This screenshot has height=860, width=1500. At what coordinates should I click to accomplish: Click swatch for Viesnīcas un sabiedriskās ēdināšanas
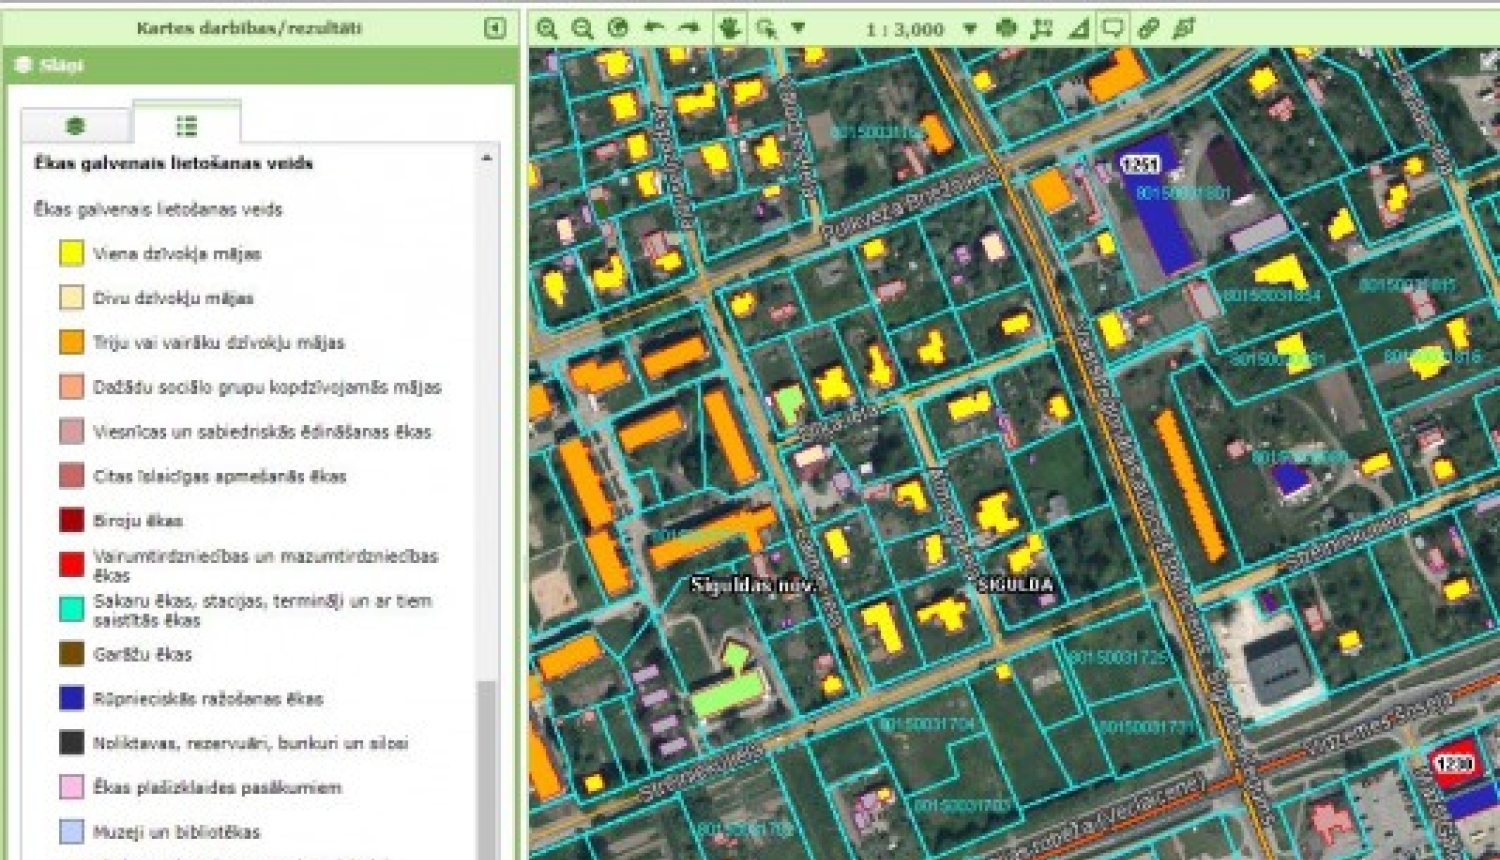pos(71,431)
